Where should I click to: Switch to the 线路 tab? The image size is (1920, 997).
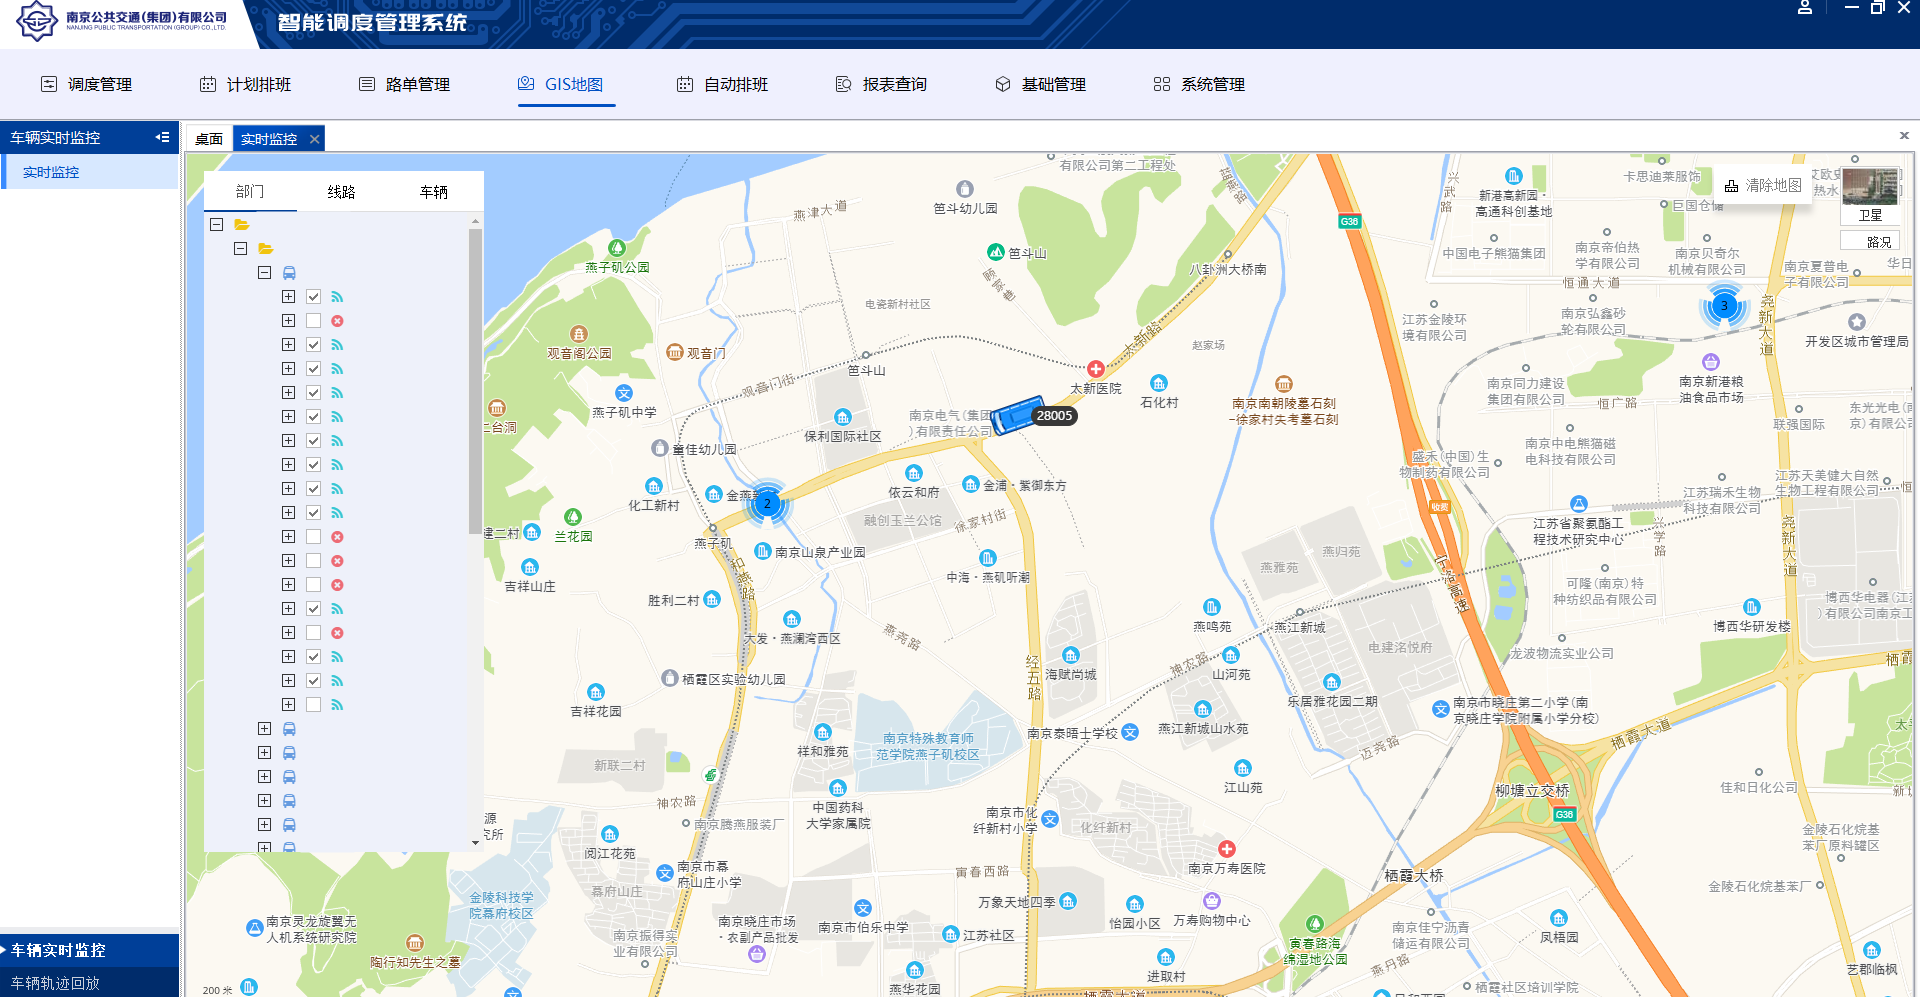tap(342, 191)
